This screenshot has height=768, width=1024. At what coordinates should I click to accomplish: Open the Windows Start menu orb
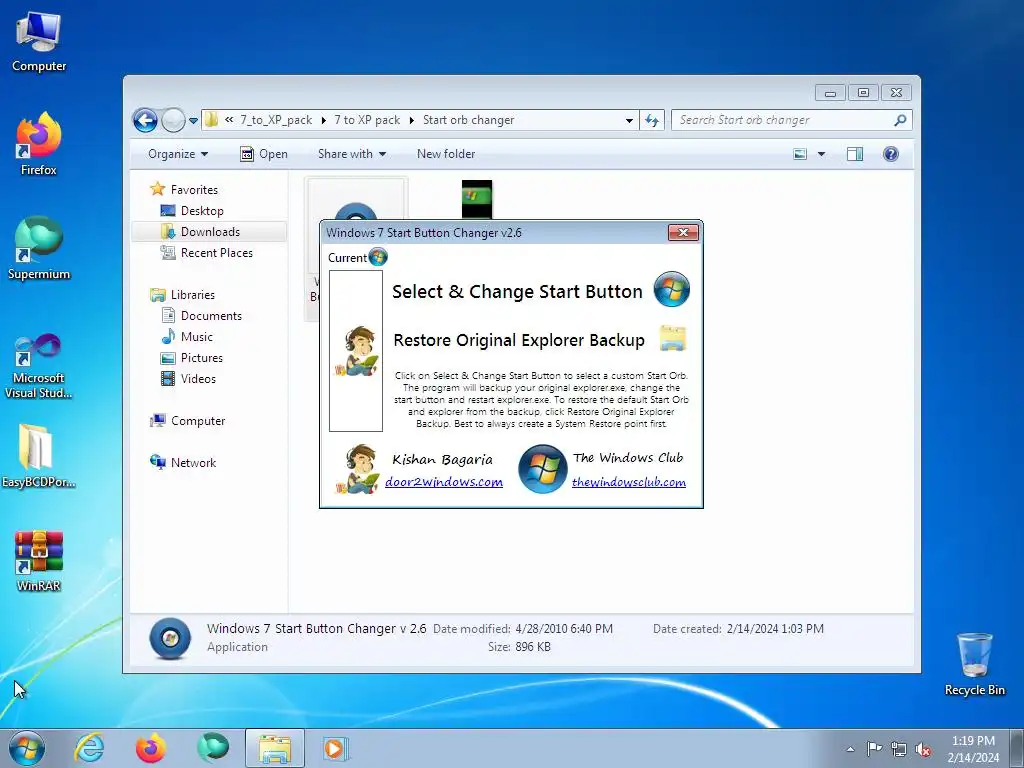coord(27,748)
